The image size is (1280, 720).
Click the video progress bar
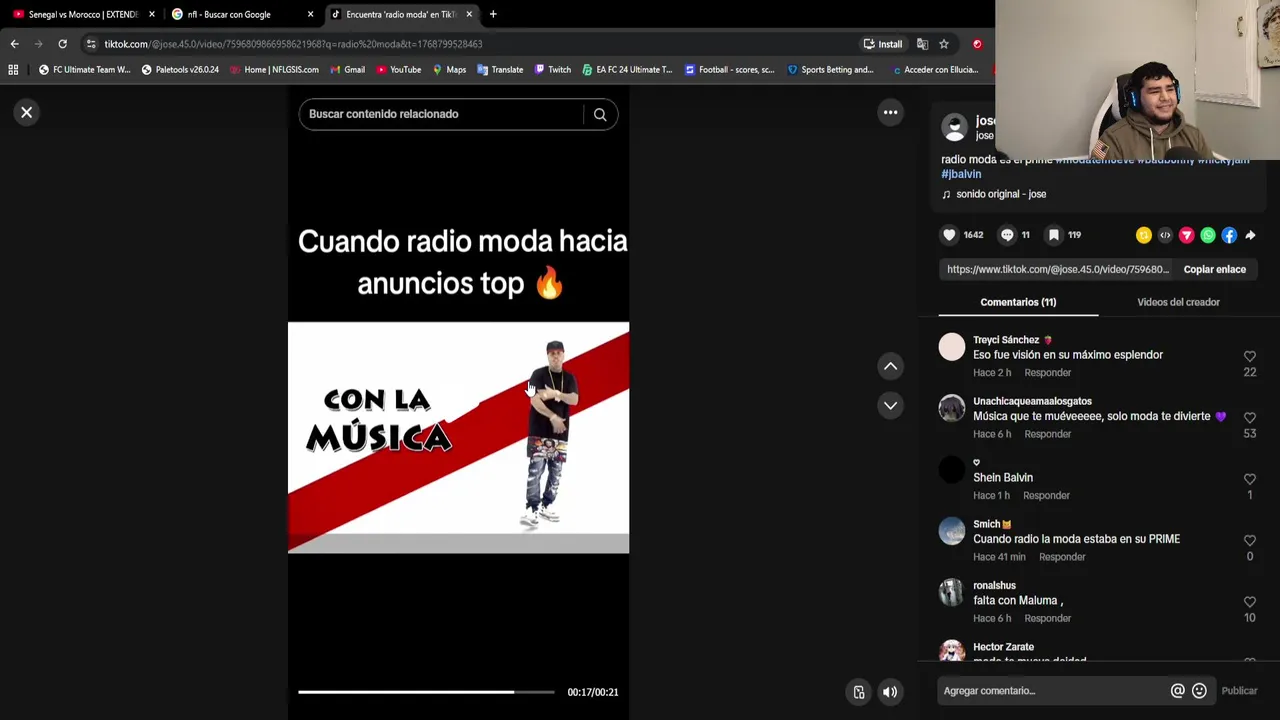[x=426, y=692]
